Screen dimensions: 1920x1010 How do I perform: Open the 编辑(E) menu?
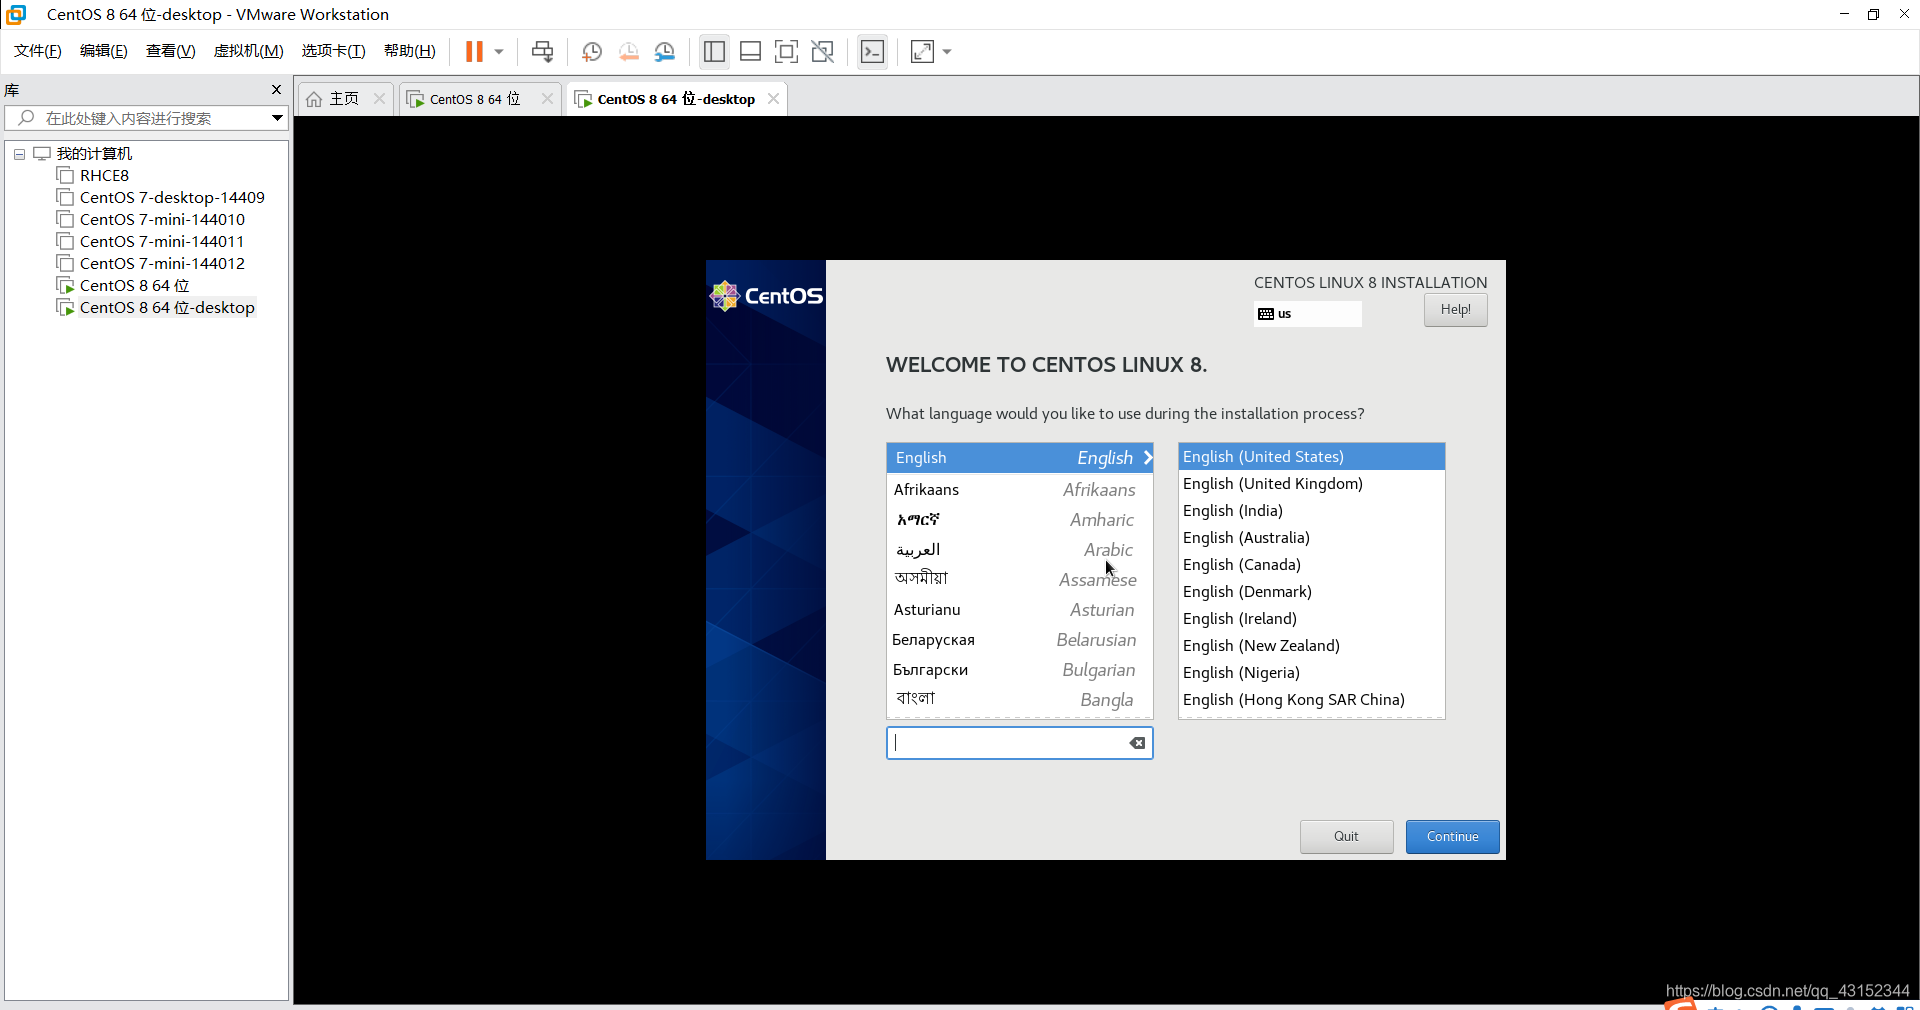(104, 51)
